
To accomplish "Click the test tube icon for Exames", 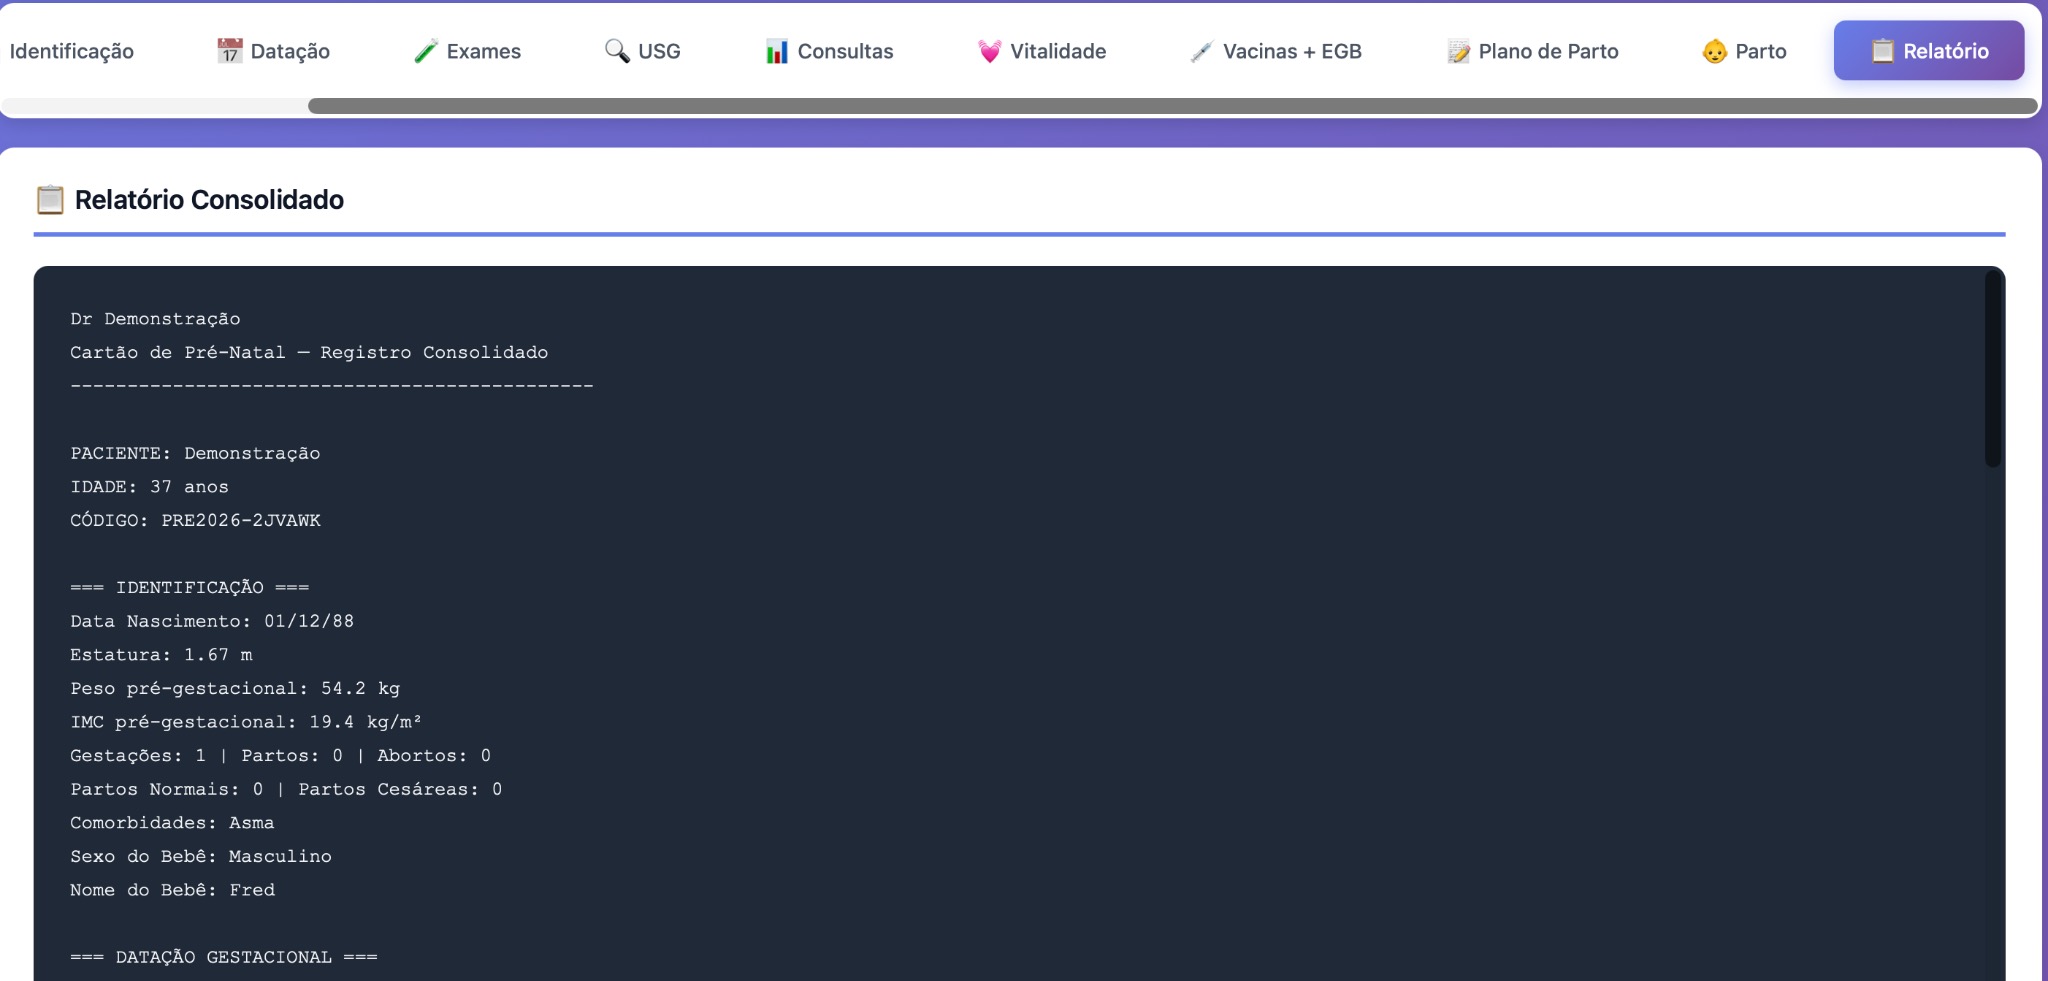I will pyautogui.click(x=426, y=51).
